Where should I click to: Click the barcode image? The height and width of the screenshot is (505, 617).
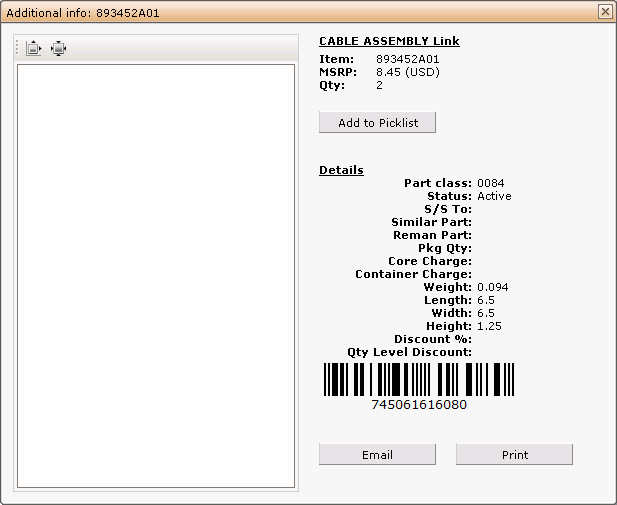tap(418, 380)
